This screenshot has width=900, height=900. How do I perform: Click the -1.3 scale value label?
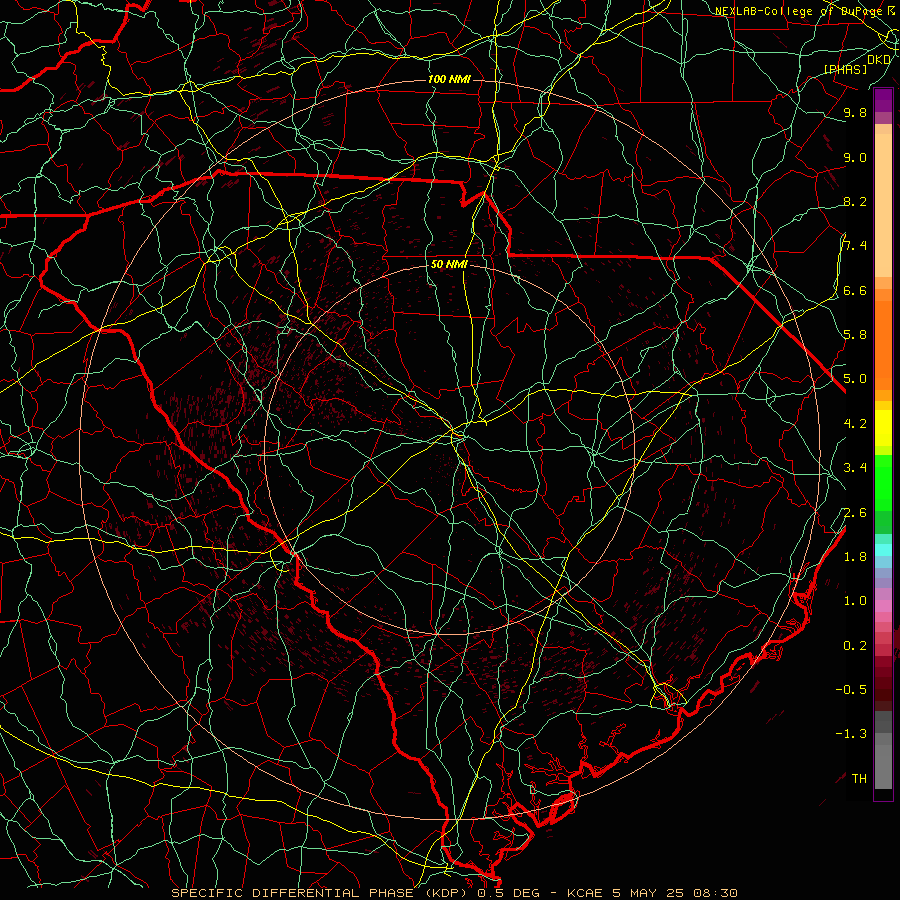pyautogui.click(x=851, y=734)
